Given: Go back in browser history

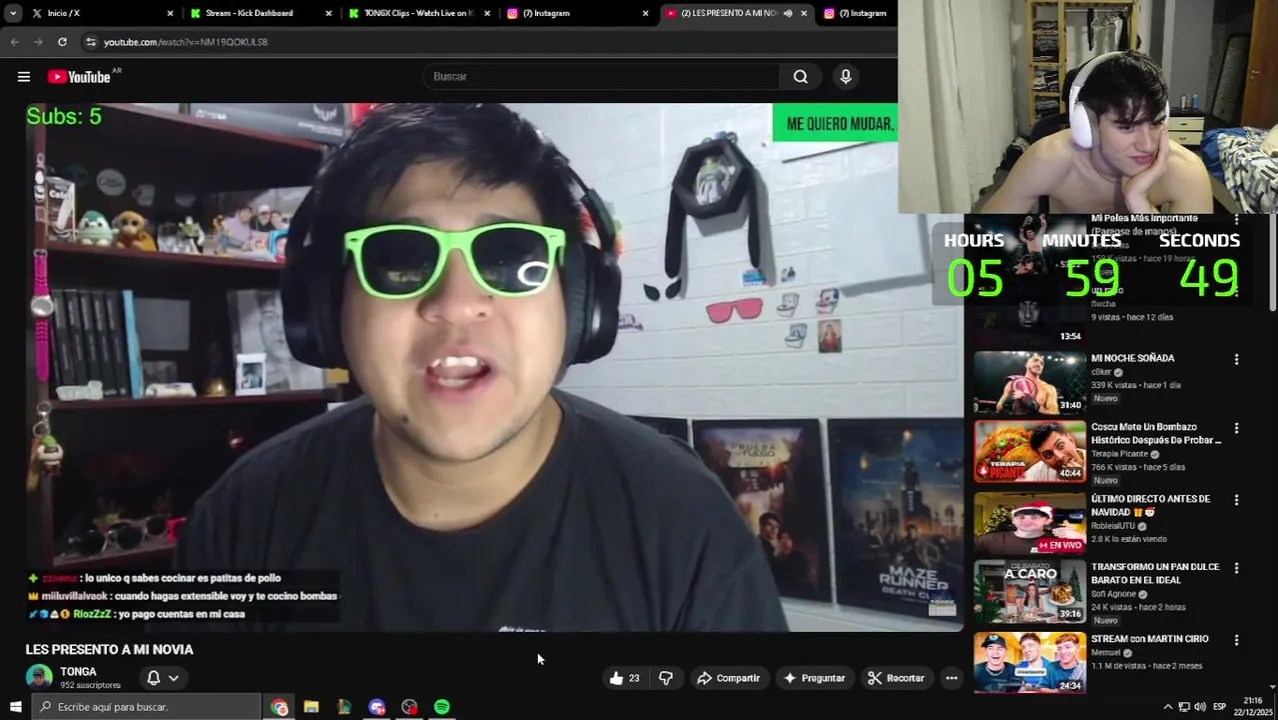Looking at the screenshot, I should [14, 42].
